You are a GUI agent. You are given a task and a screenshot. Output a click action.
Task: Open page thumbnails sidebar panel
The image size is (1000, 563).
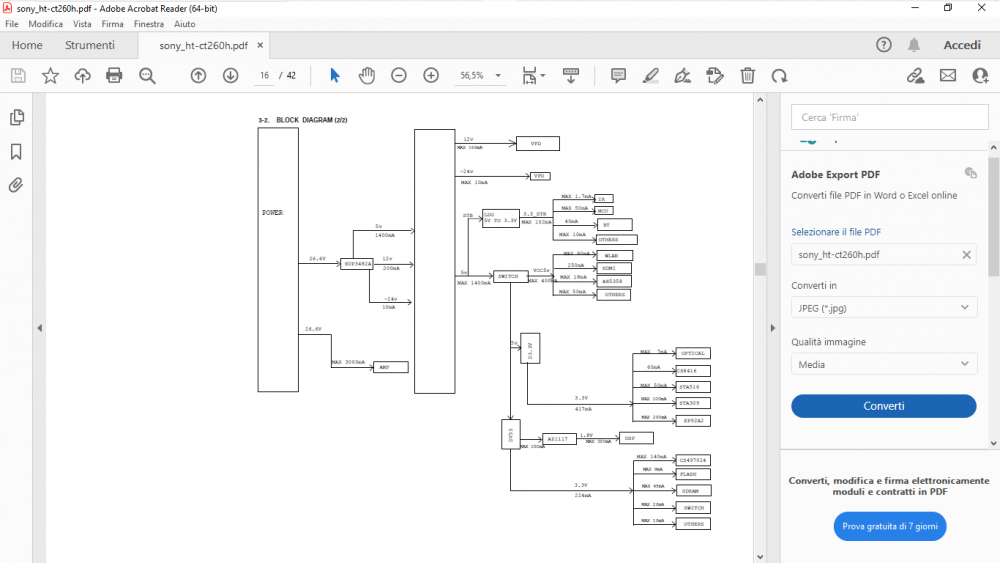[x=16, y=118]
